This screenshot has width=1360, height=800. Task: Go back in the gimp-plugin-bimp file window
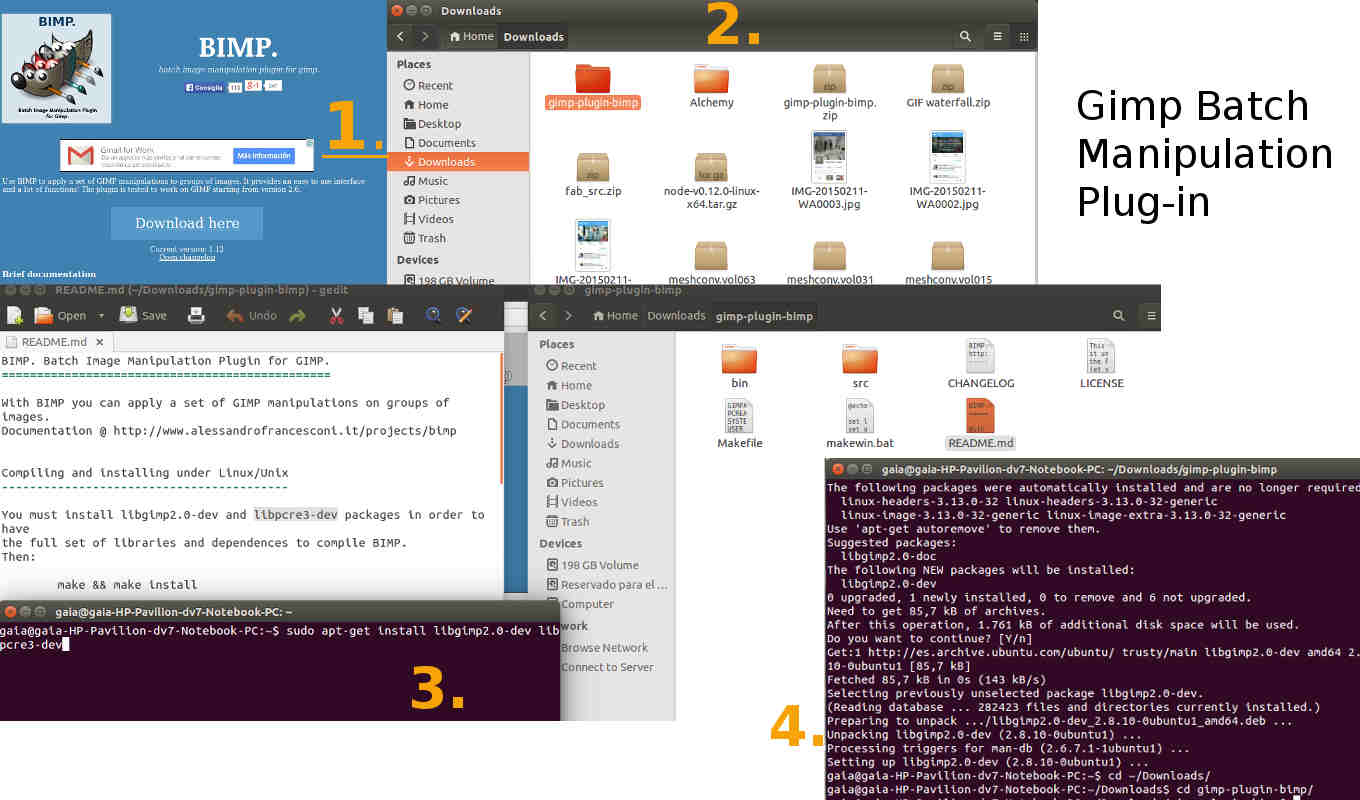(543, 316)
